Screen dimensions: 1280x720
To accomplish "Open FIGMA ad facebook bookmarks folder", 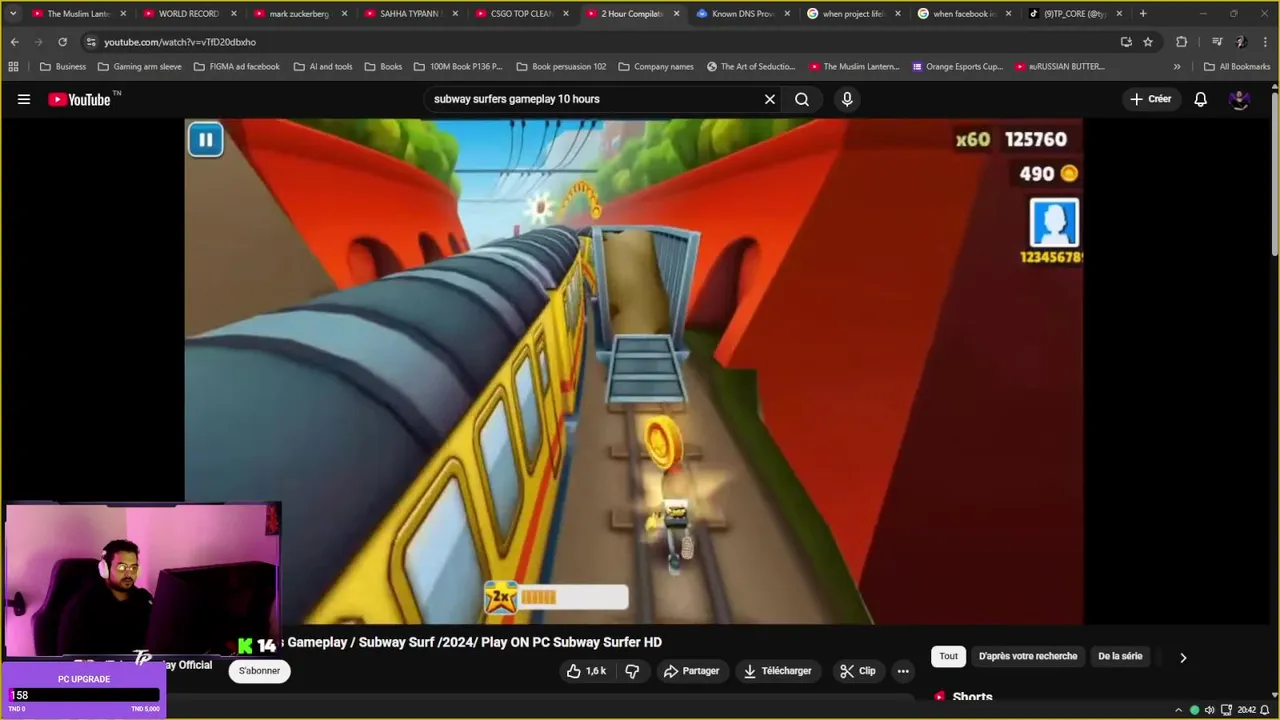I will coord(236,67).
